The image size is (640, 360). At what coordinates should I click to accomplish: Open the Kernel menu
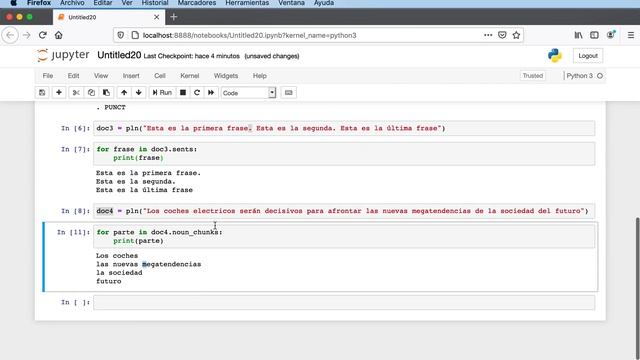(190, 76)
